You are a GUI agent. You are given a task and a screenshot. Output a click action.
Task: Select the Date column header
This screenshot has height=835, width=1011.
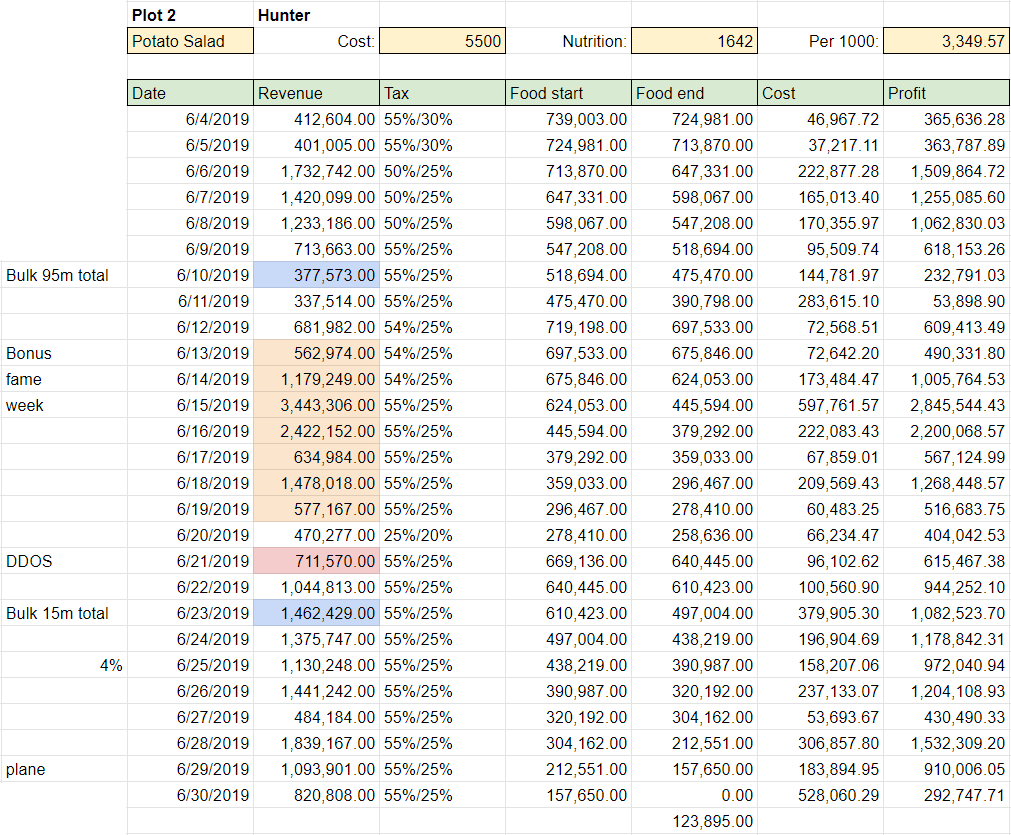click(x=190, y=93)
